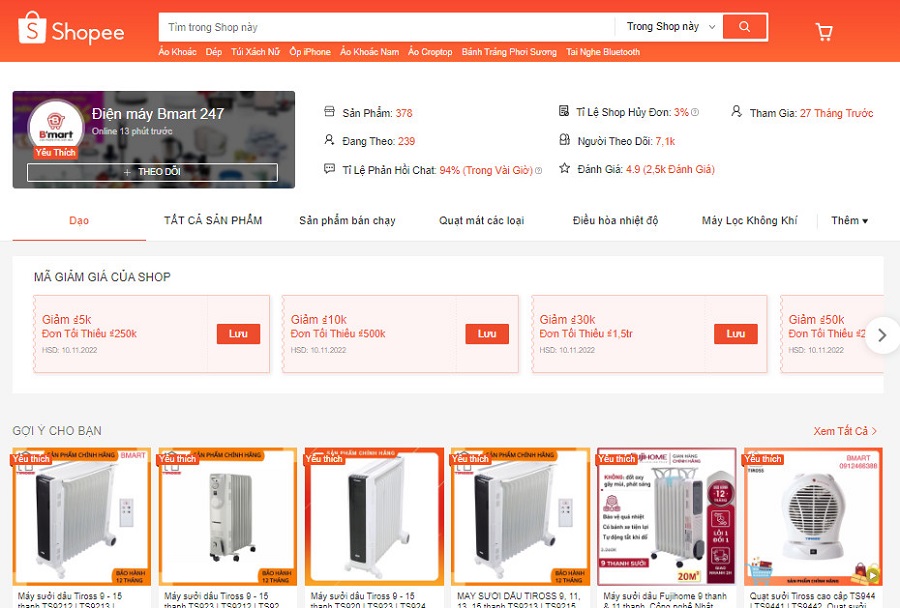Save the Giảm ₫5k voucher with Lưu
Viewport: 900px width, 608px height.
[238, 334]
